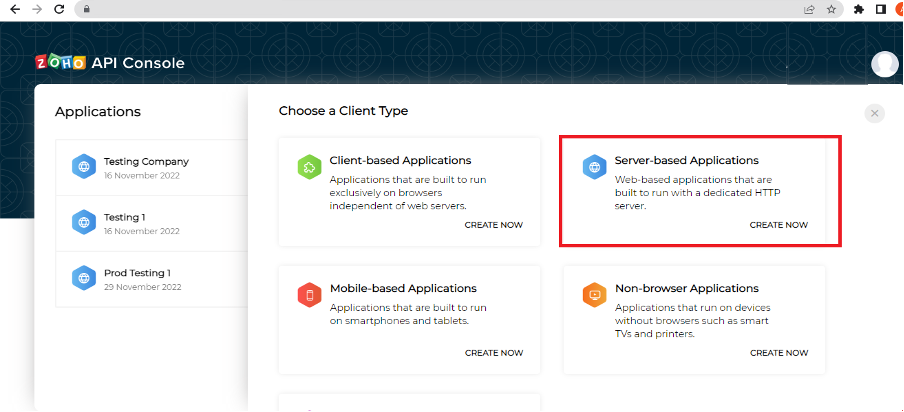Click the share page icon in the address bar

pyautogui.click(x=809, y=9)
